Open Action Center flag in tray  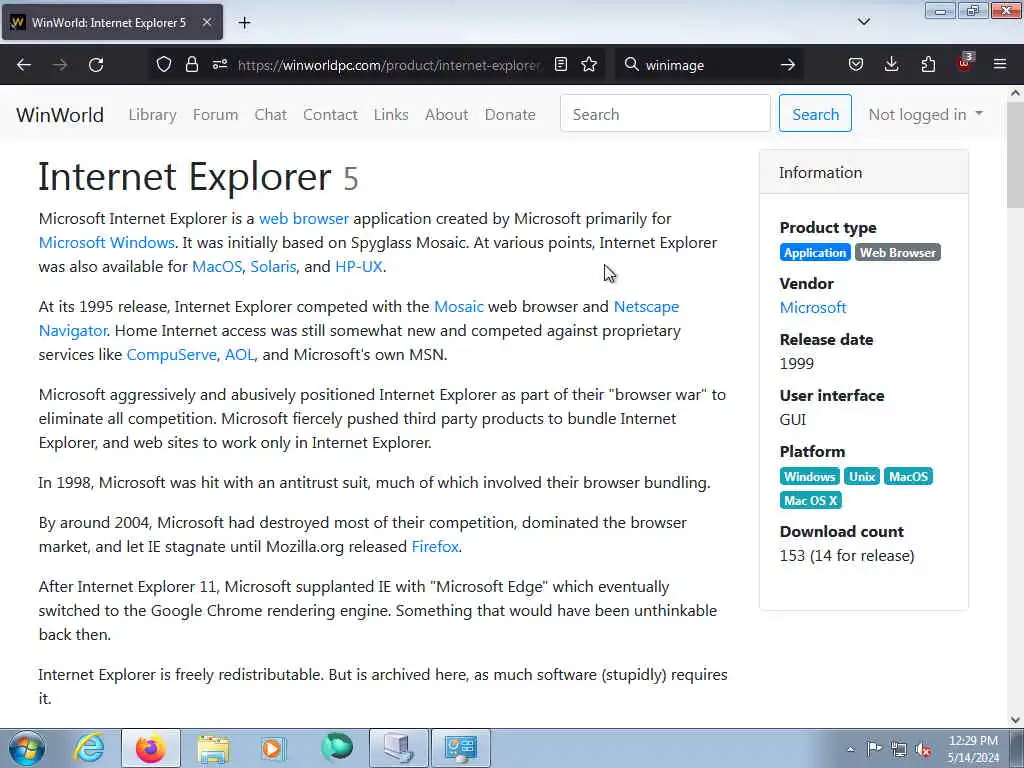(874, 749)
